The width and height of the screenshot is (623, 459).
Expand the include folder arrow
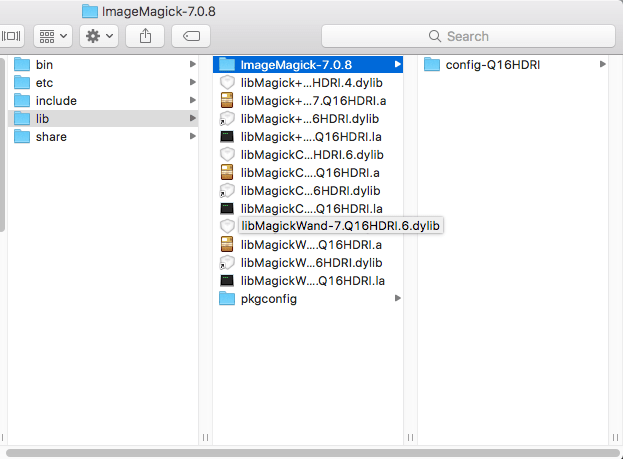(x=193, y=100)
